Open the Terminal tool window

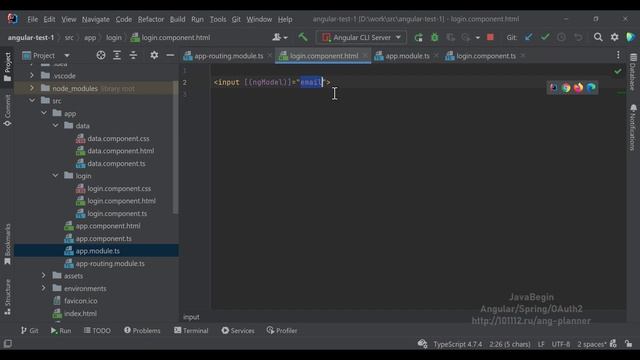(191, 330)
